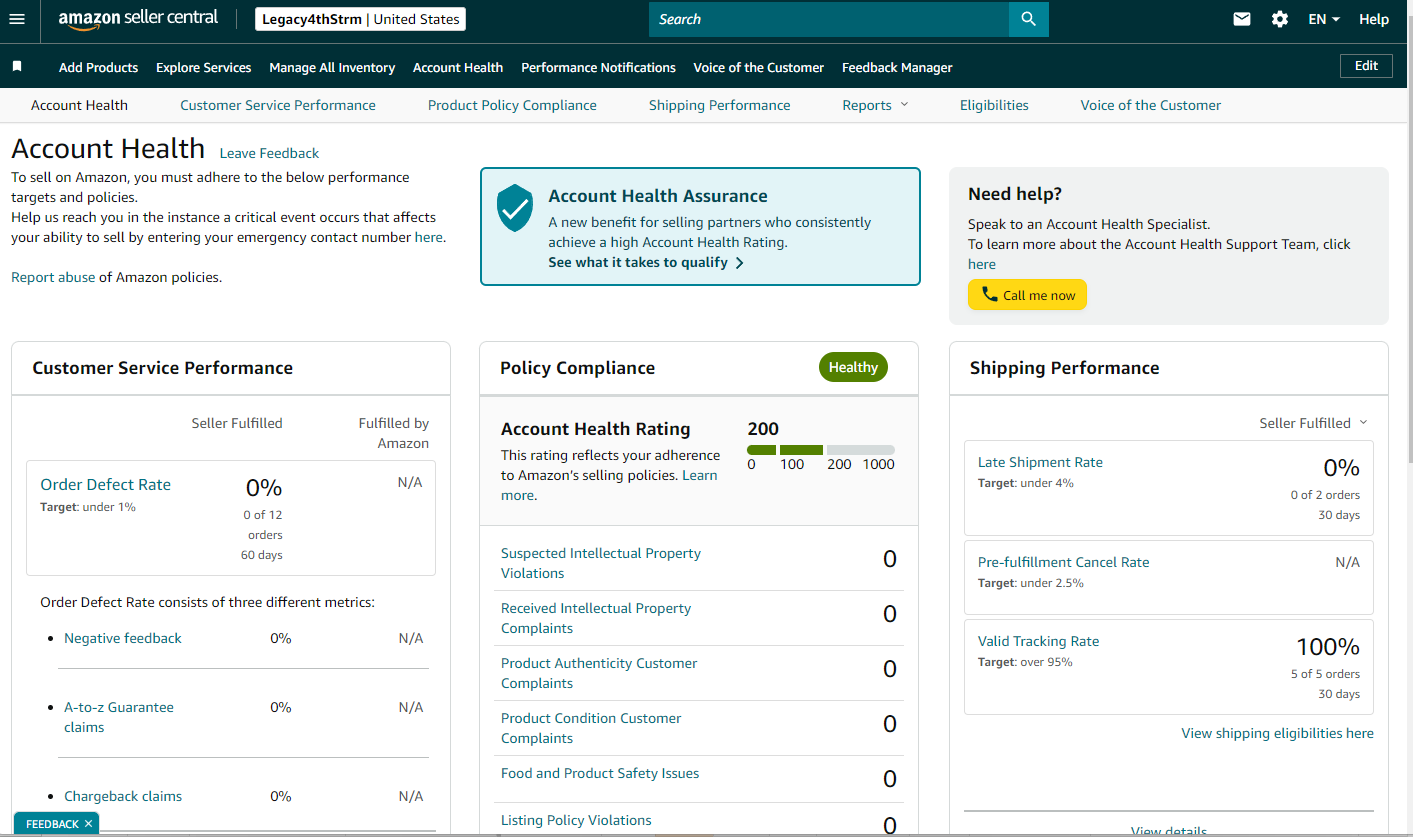This screenshot has width=1413, height=837.
Task: Select the Account Health sub-tab
Action: [79, 105]
